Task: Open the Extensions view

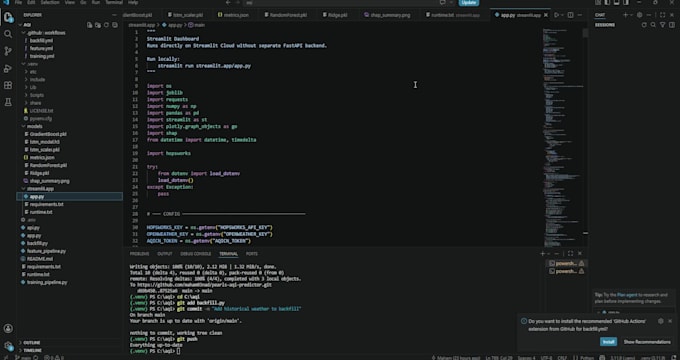Action: click(x=8, y=85)
